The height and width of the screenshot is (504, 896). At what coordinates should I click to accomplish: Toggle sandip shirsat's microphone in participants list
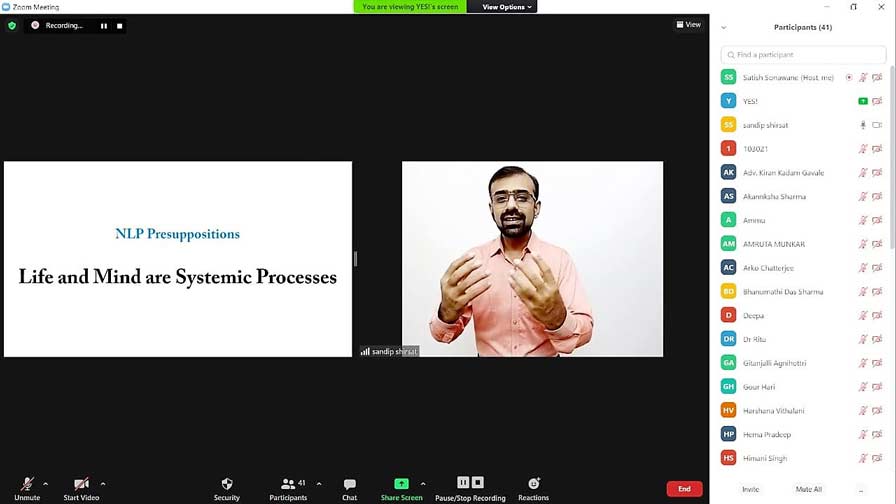862,125
